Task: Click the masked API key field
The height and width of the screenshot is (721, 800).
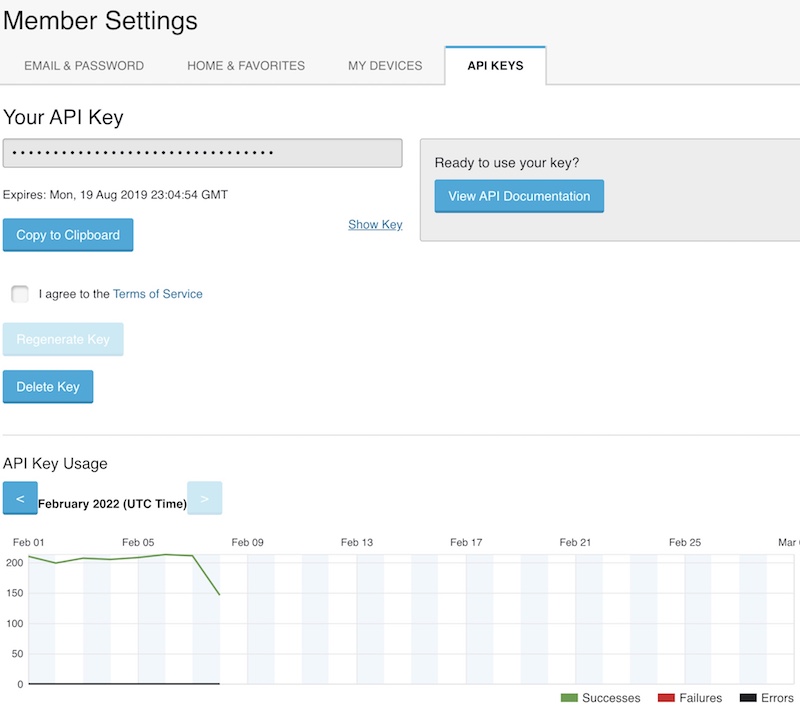Action: [x=202, y=153]
